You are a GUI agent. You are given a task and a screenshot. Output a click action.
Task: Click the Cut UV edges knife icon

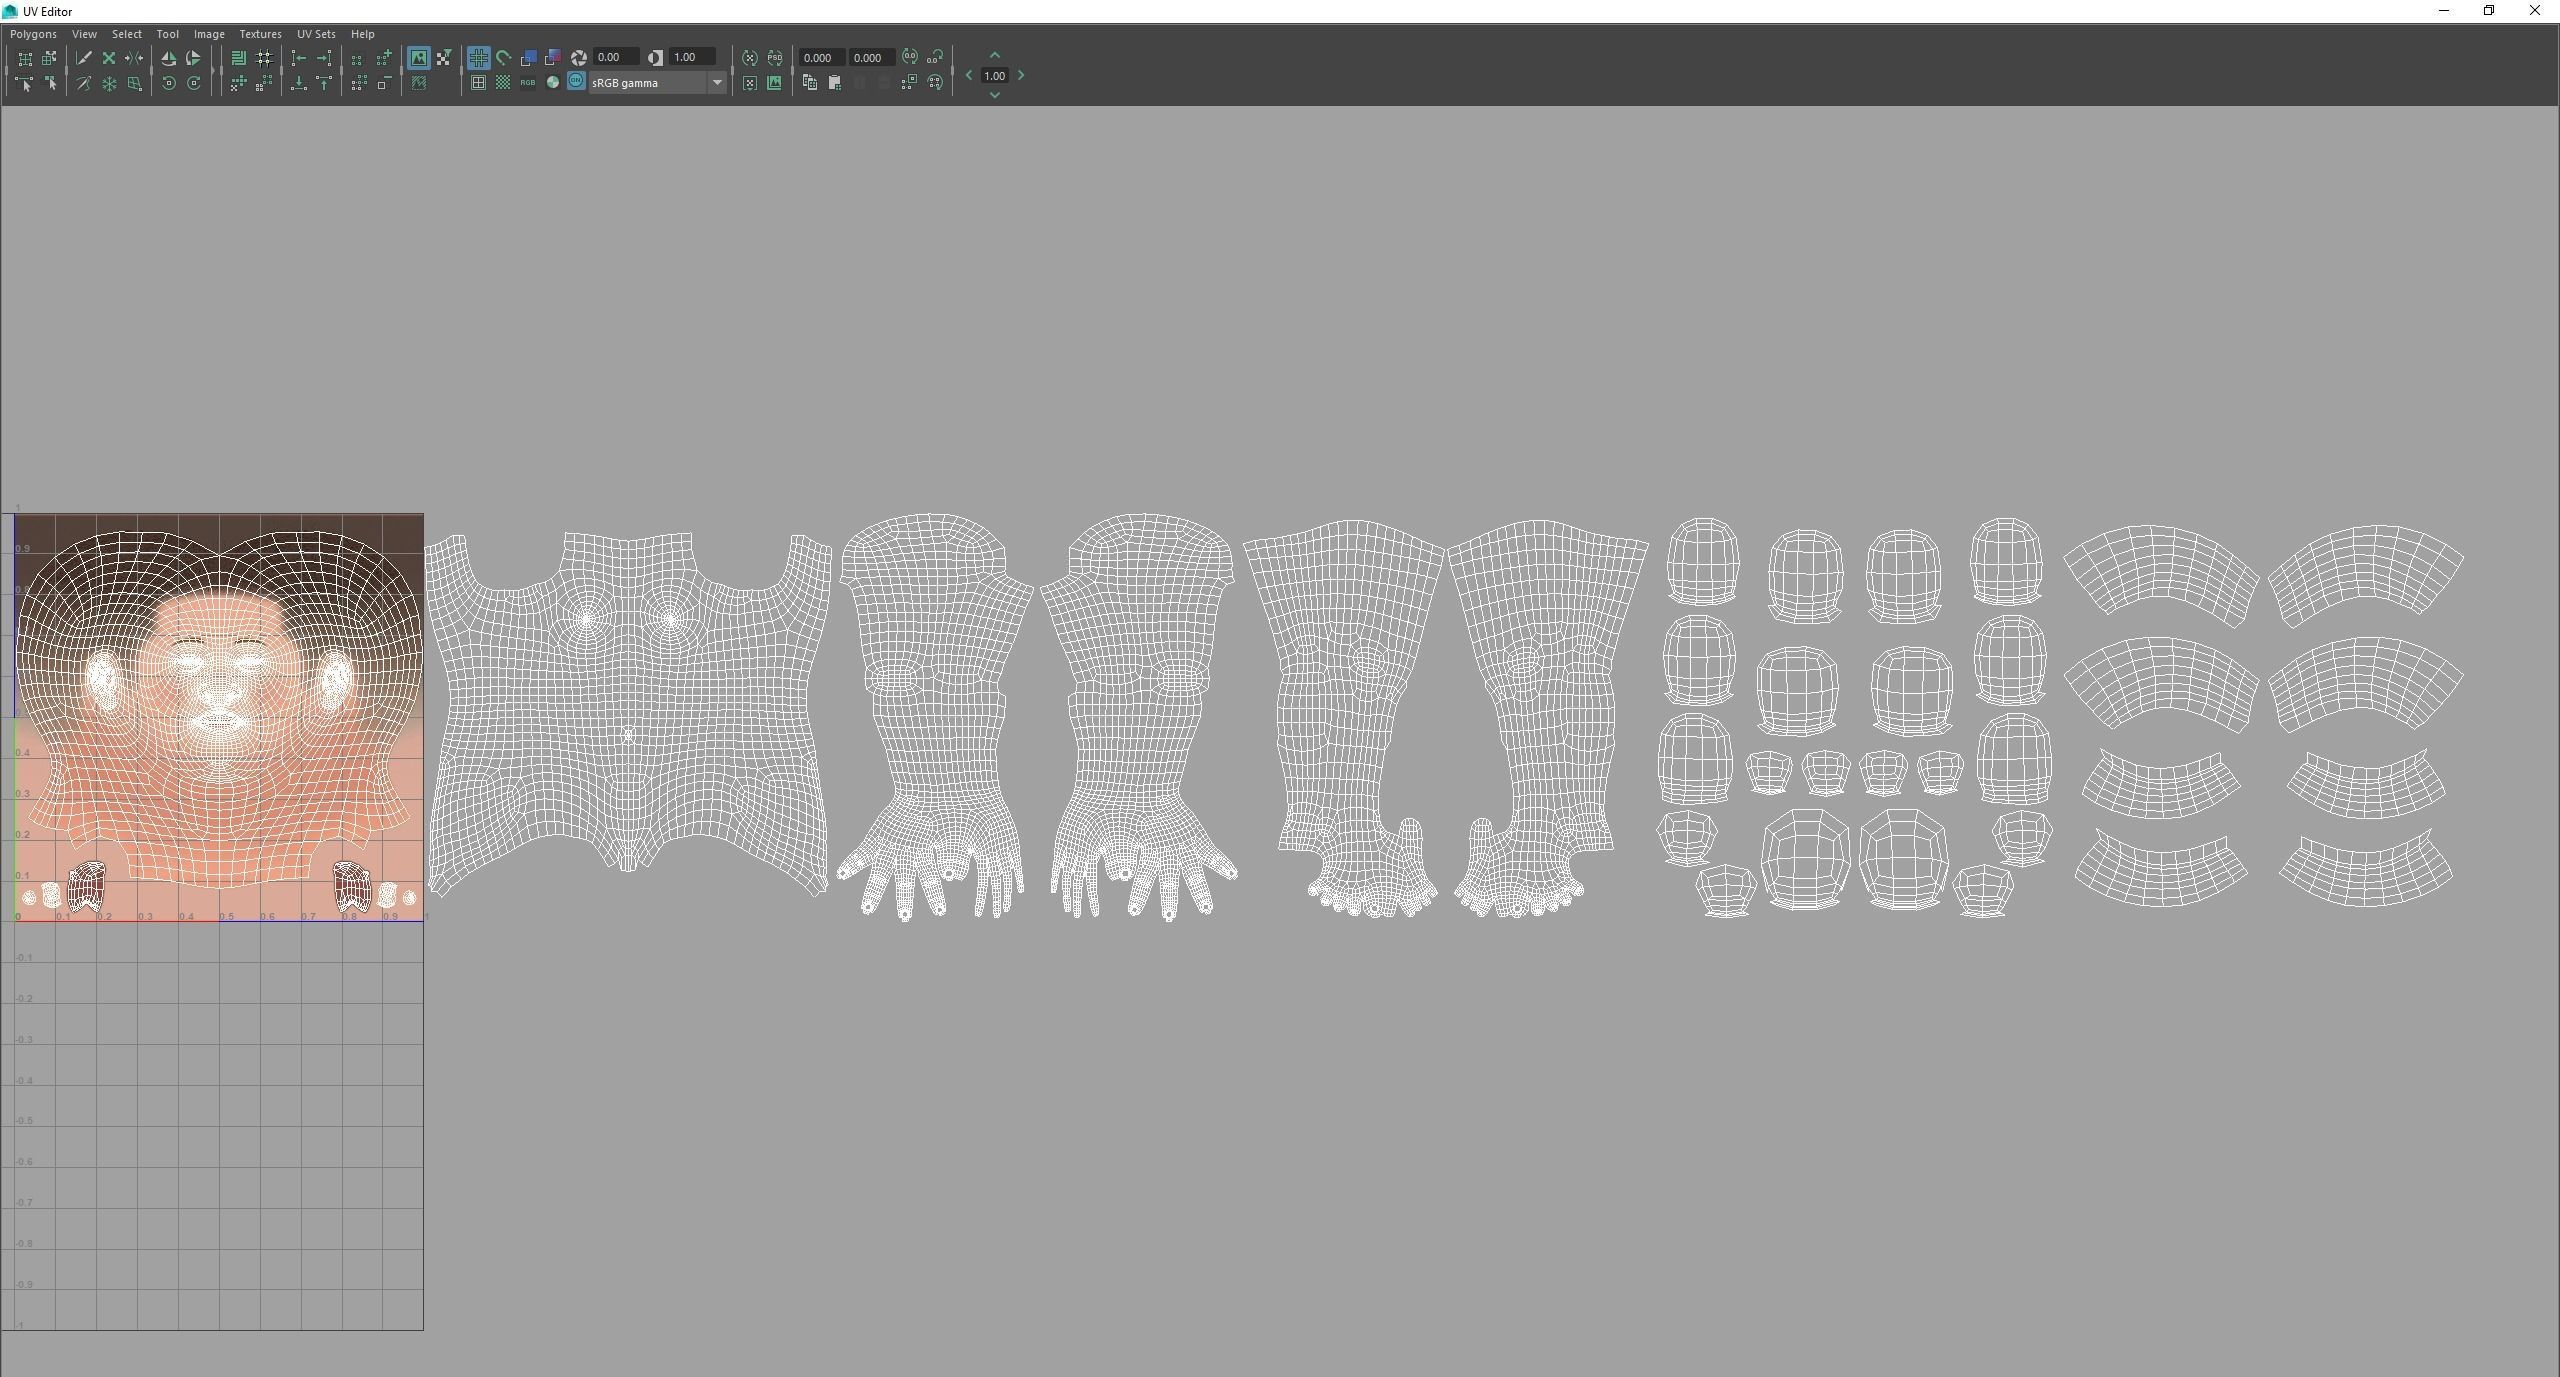pyautogui.click(x=84, y=58)
